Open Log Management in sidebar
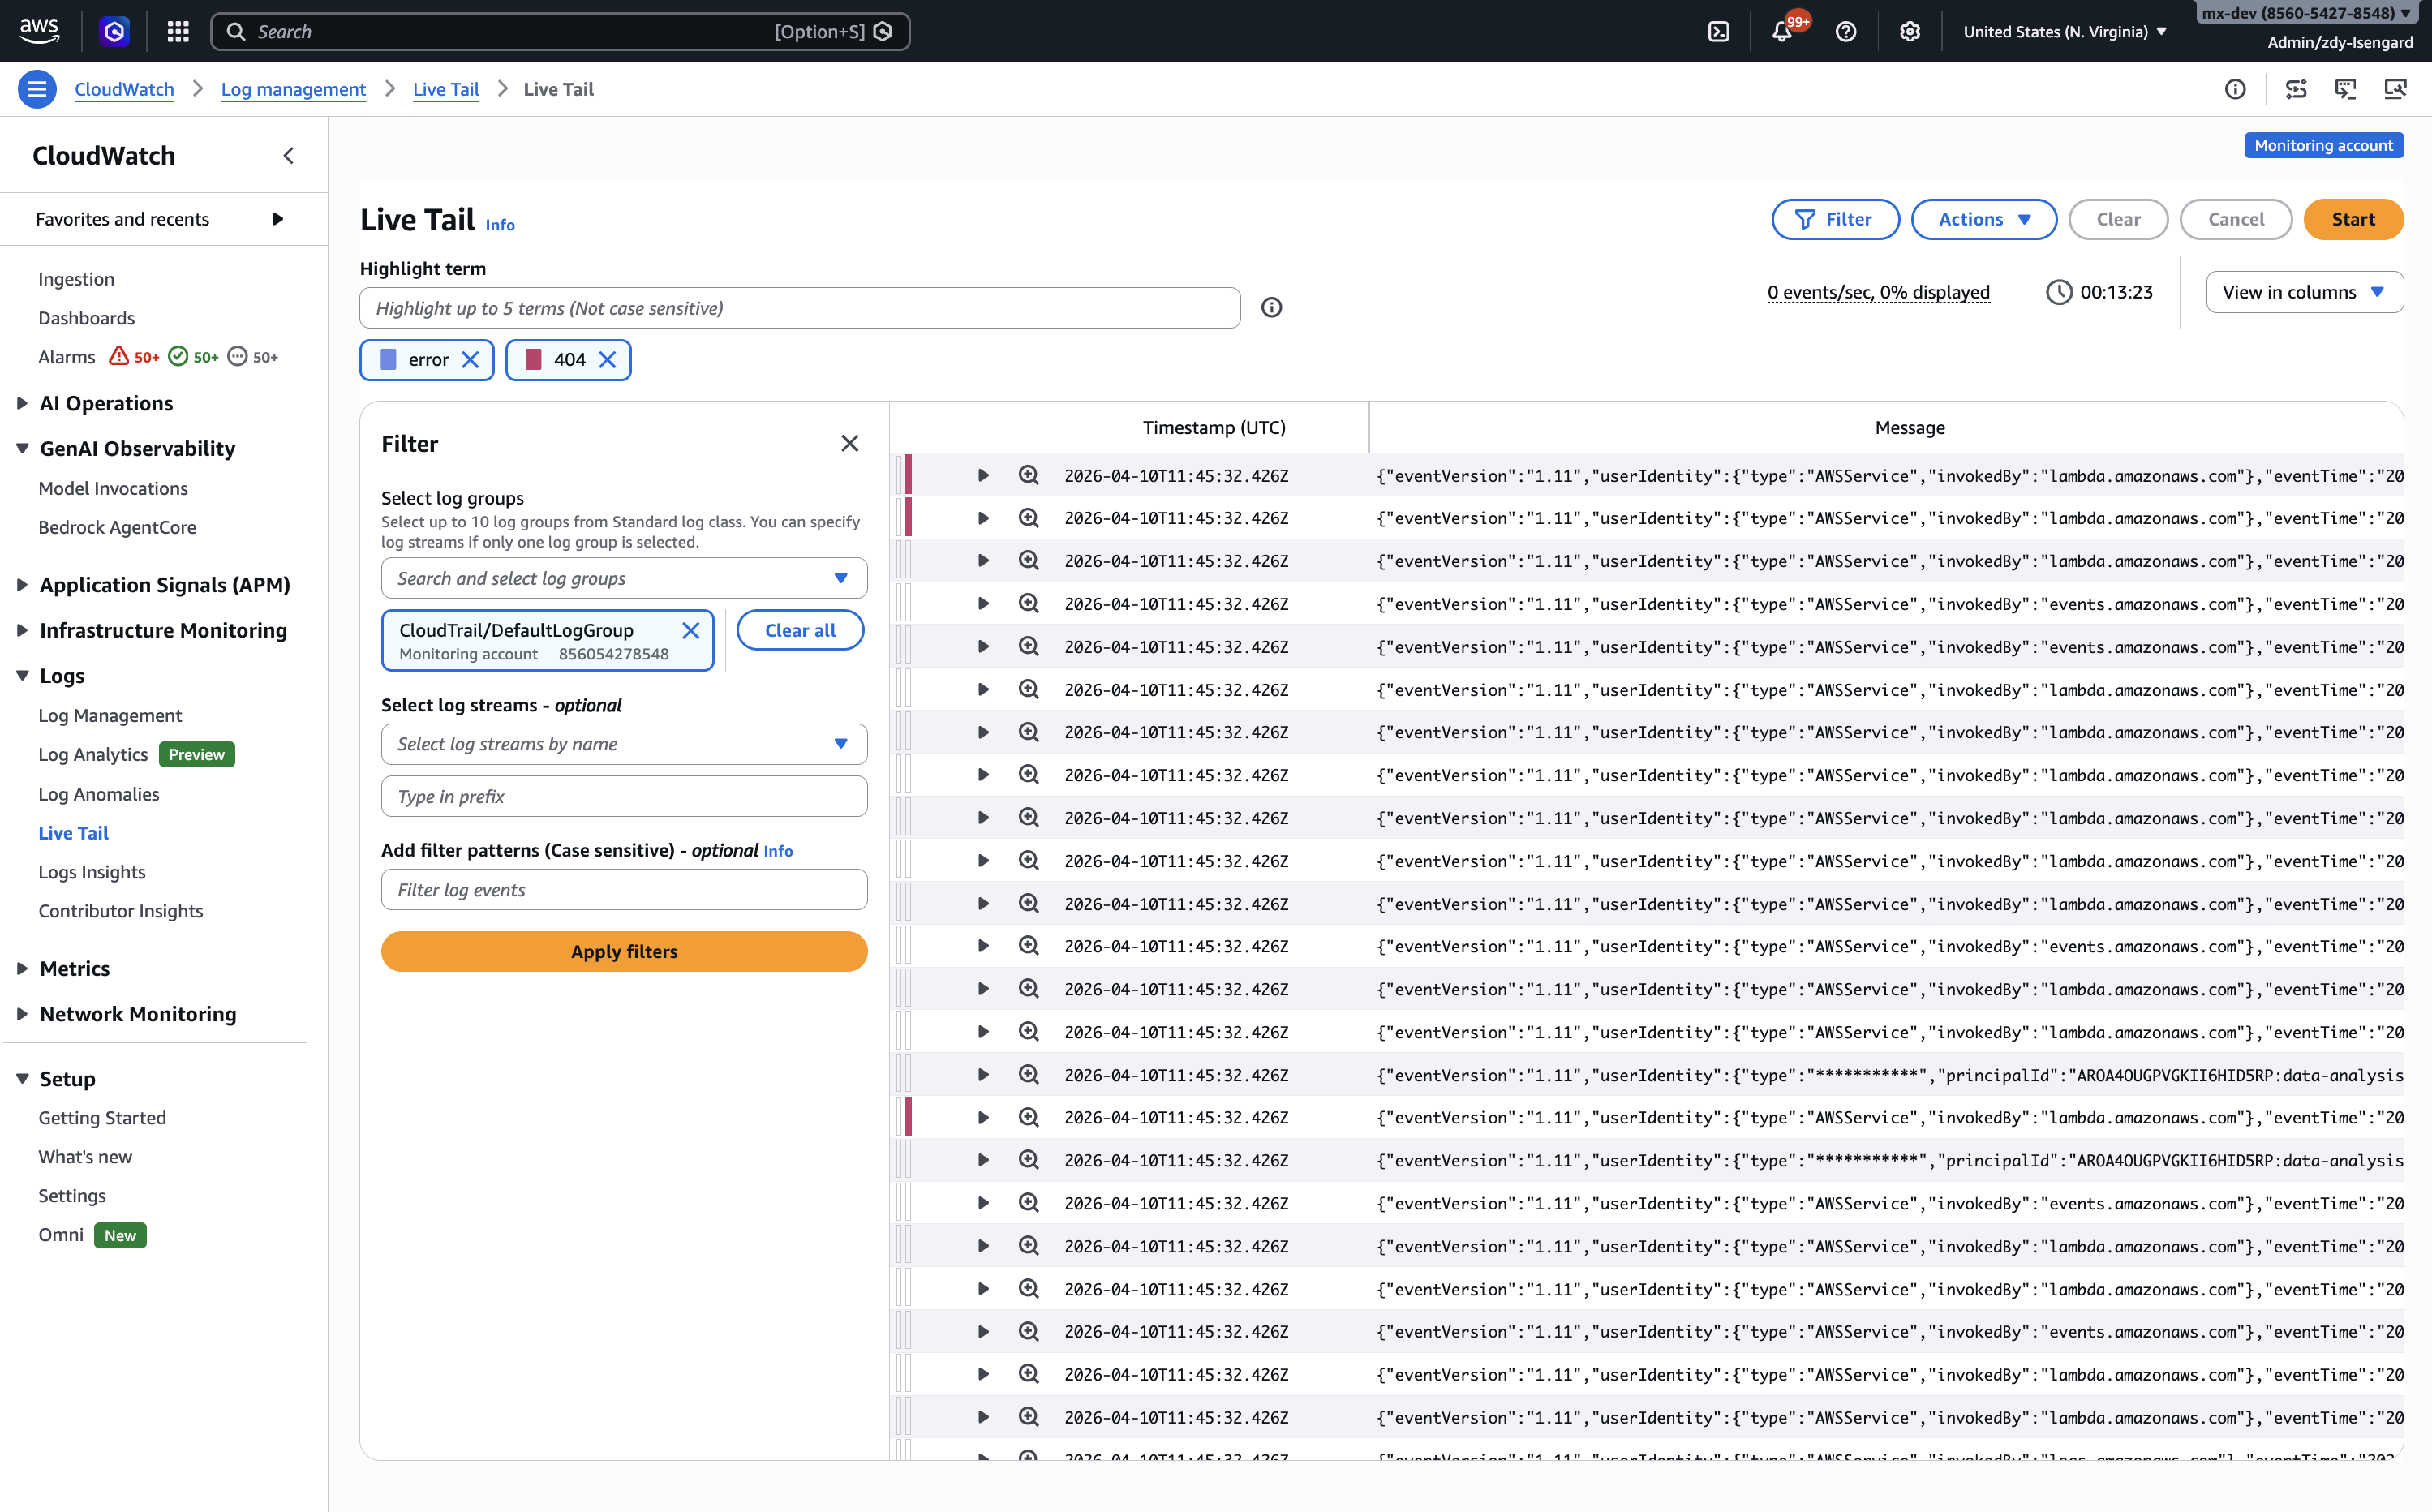 pyautogui.click(x=110, y=715)
